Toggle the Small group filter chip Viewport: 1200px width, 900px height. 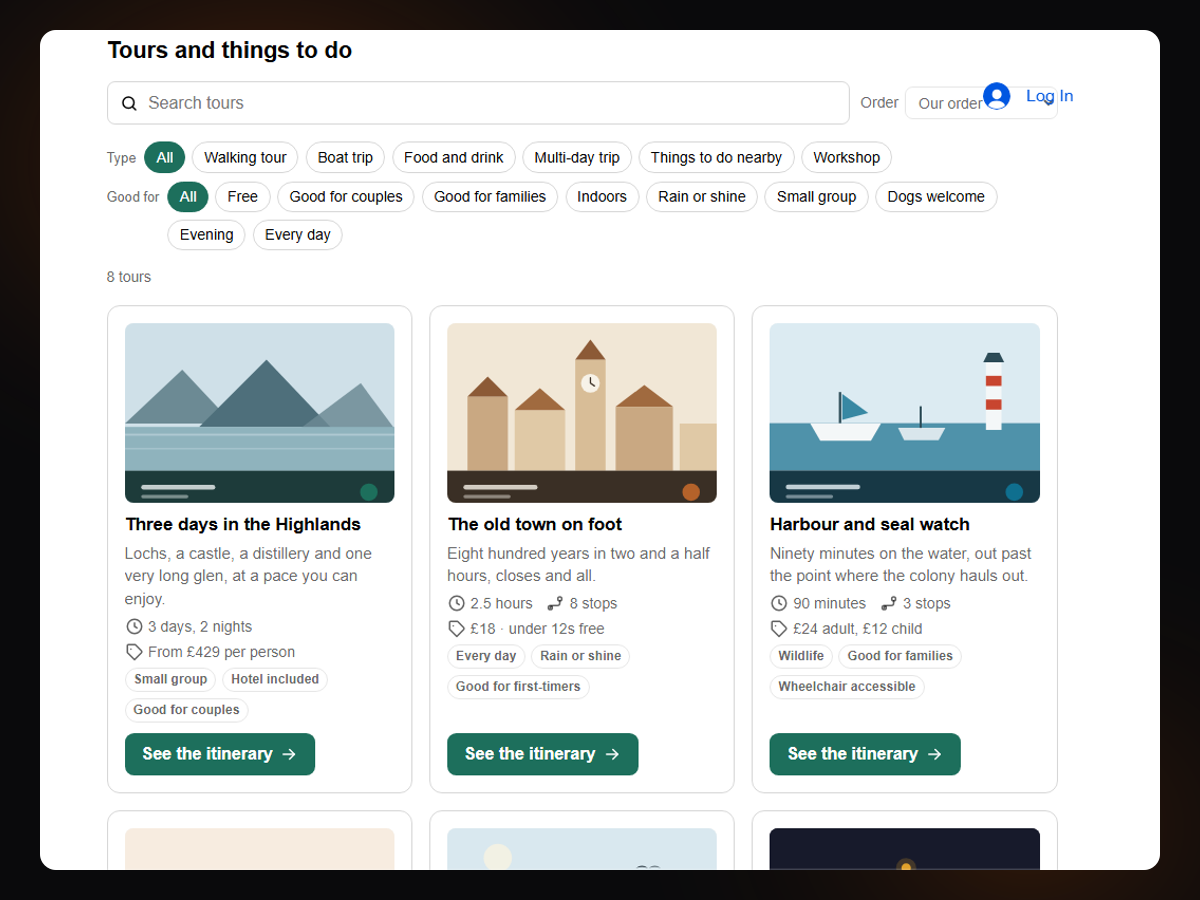[816, 197]
